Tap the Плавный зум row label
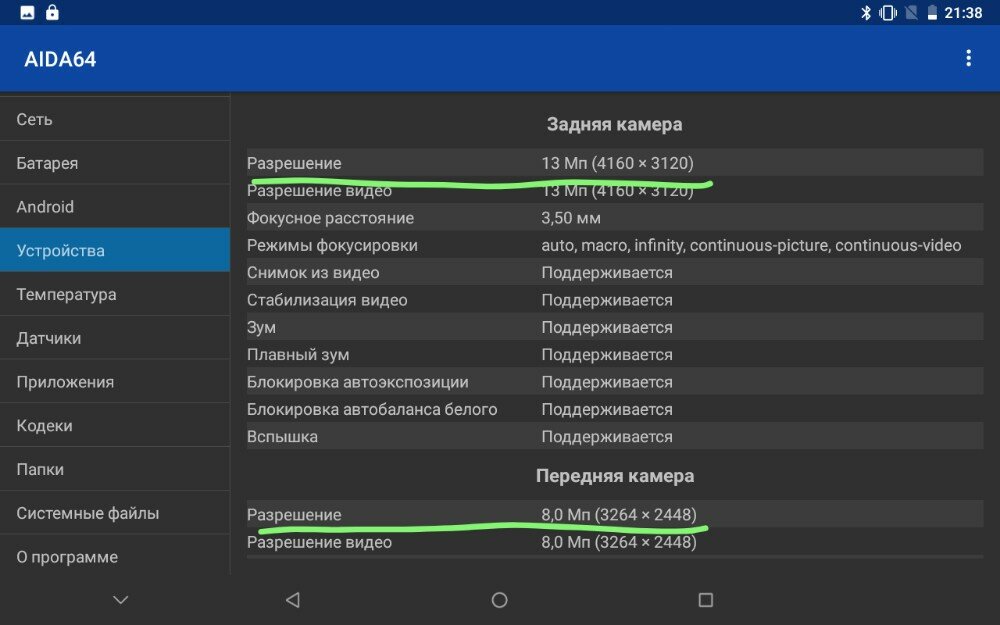This screenshot has height=625, width=1000. click(298, 355)
